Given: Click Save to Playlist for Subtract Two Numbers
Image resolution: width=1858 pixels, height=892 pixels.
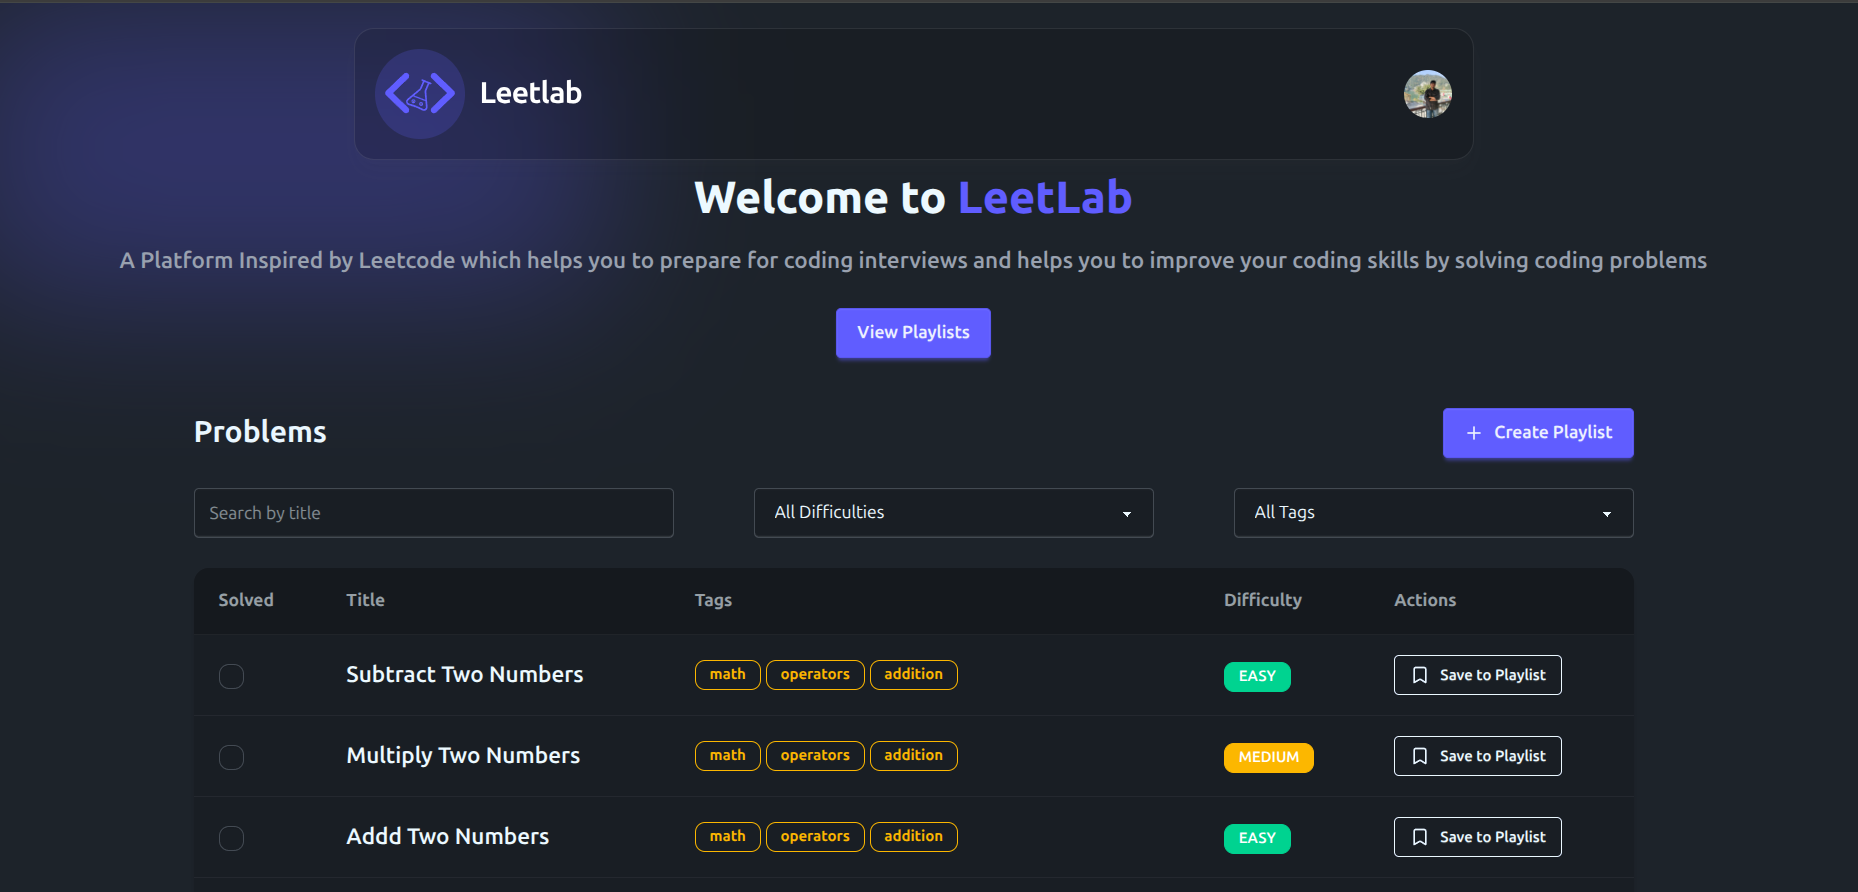Looking at the screenshot, I should (x=1478, y=675).
